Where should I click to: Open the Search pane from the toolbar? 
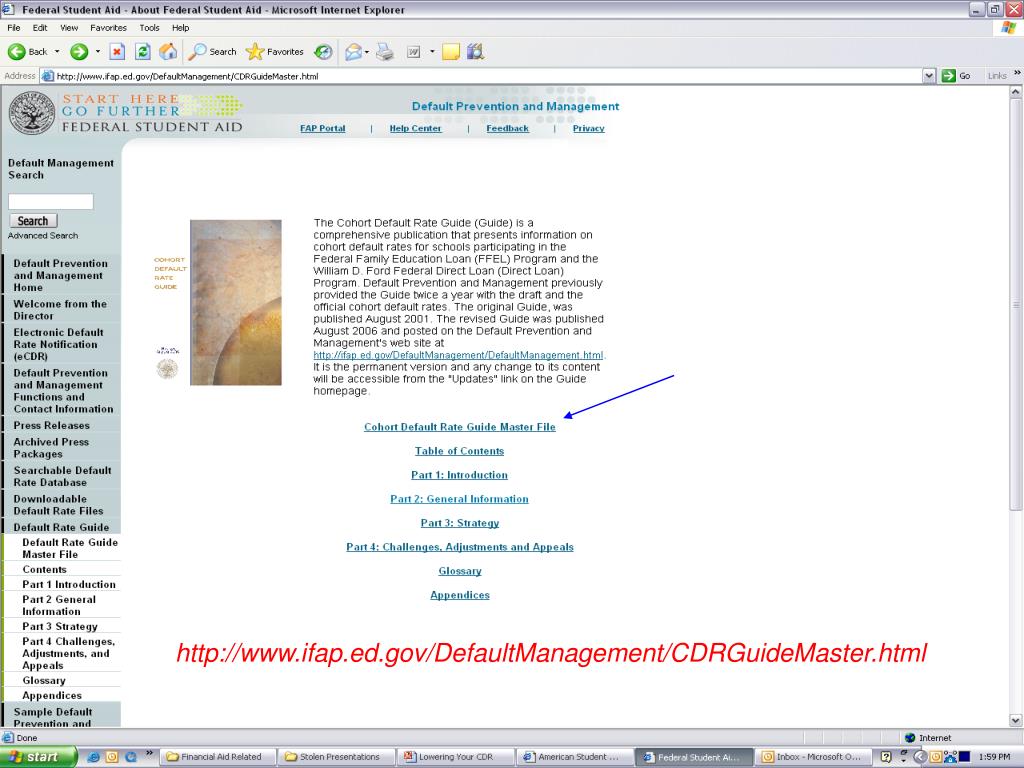pyautogui.click(x=212, y=52)
